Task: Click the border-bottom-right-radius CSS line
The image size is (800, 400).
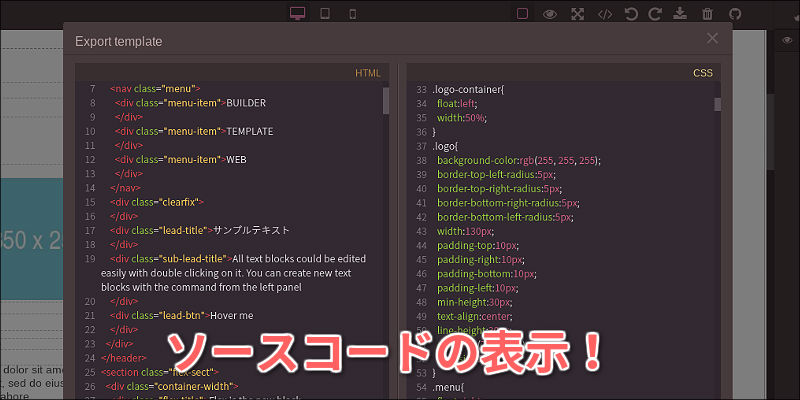Action: click(508, 203)
